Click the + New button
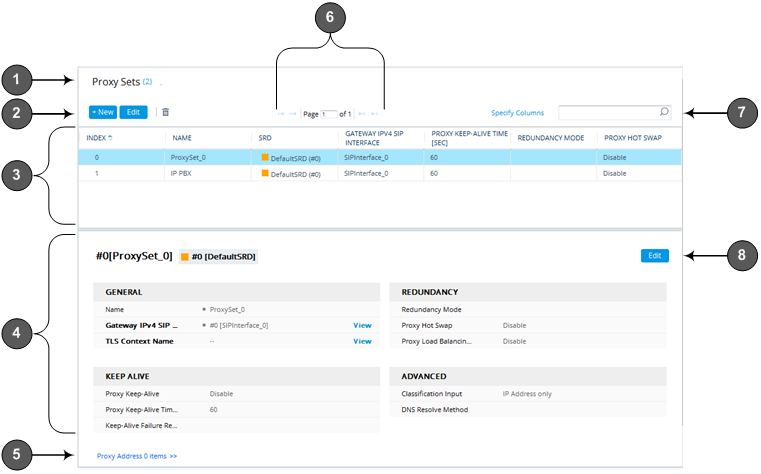 (x=103, y=113)
